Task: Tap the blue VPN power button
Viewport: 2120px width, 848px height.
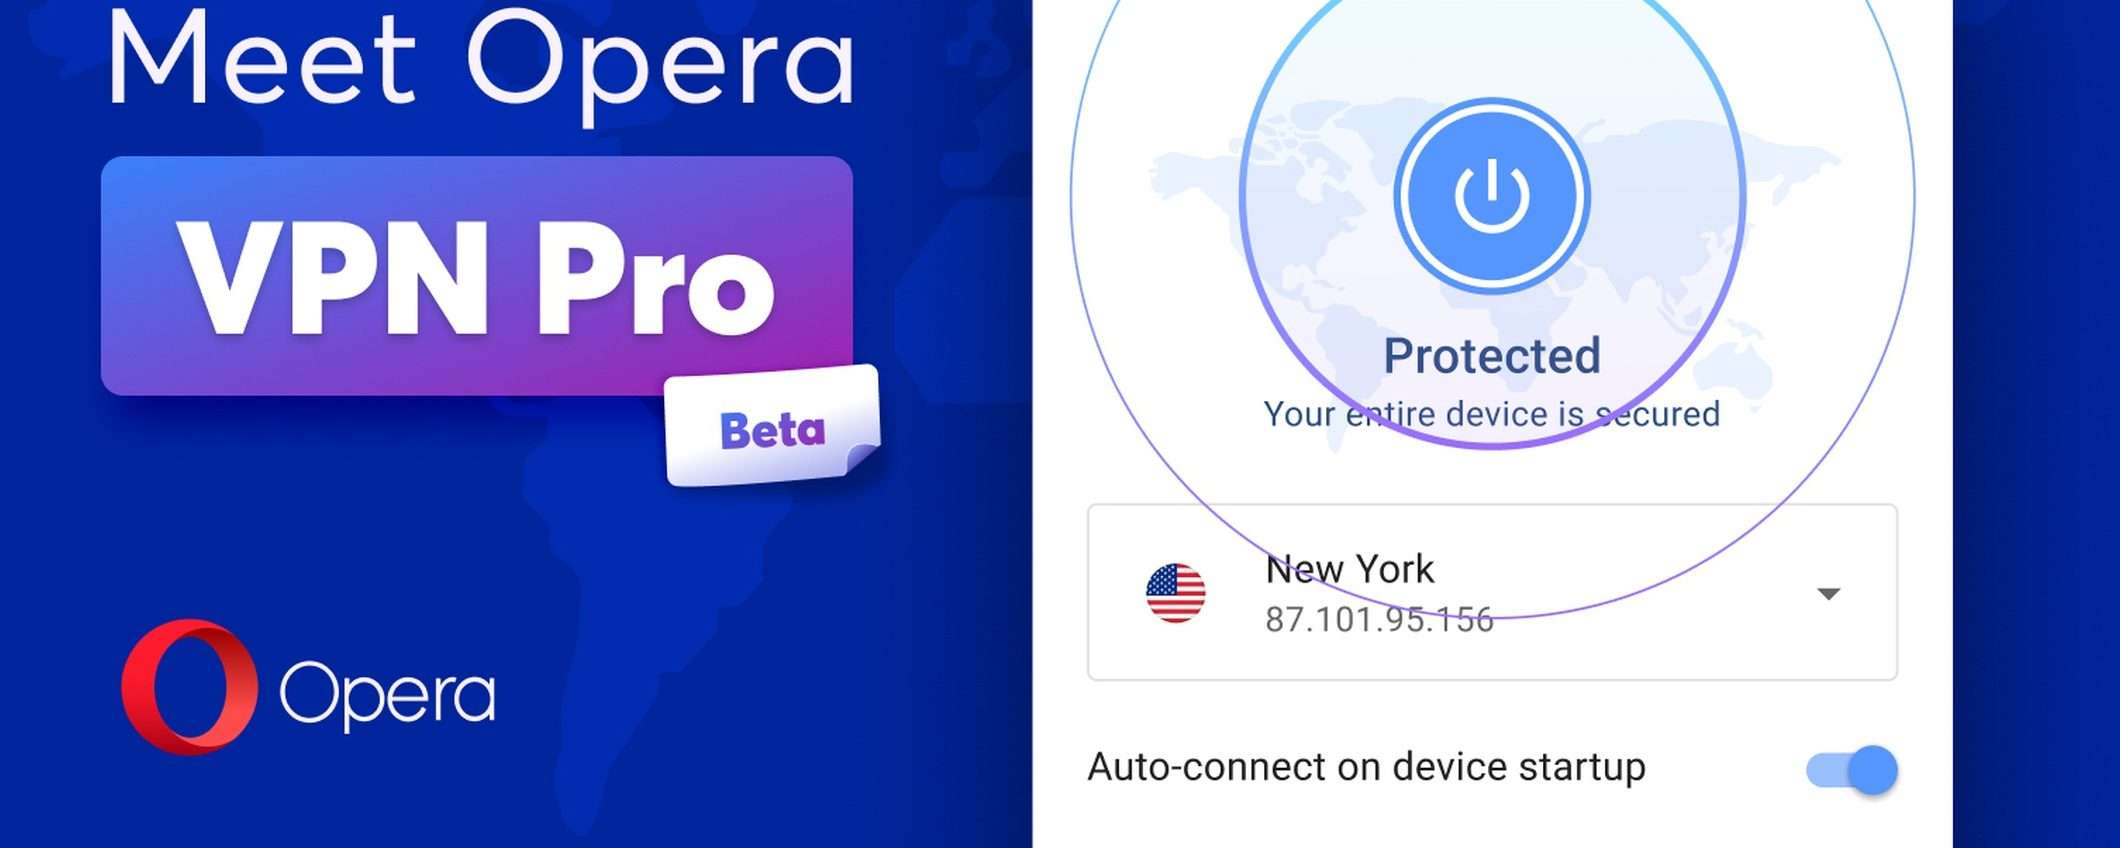Action: 1491,195
